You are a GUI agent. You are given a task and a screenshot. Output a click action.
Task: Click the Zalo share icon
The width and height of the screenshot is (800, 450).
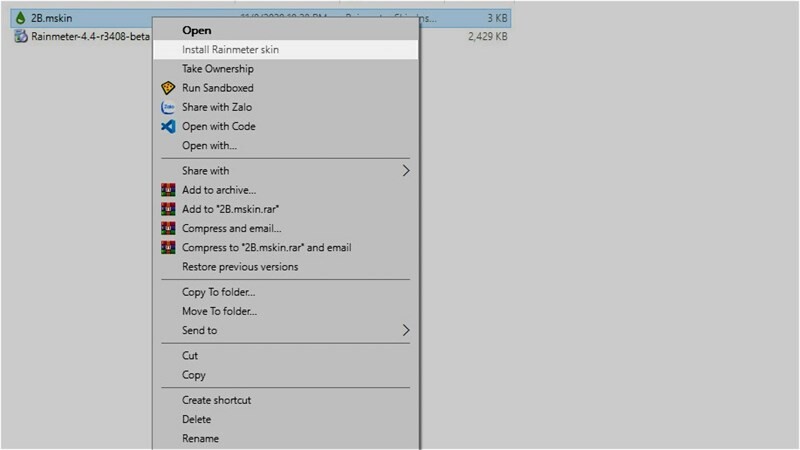click(x=168, y=107)
